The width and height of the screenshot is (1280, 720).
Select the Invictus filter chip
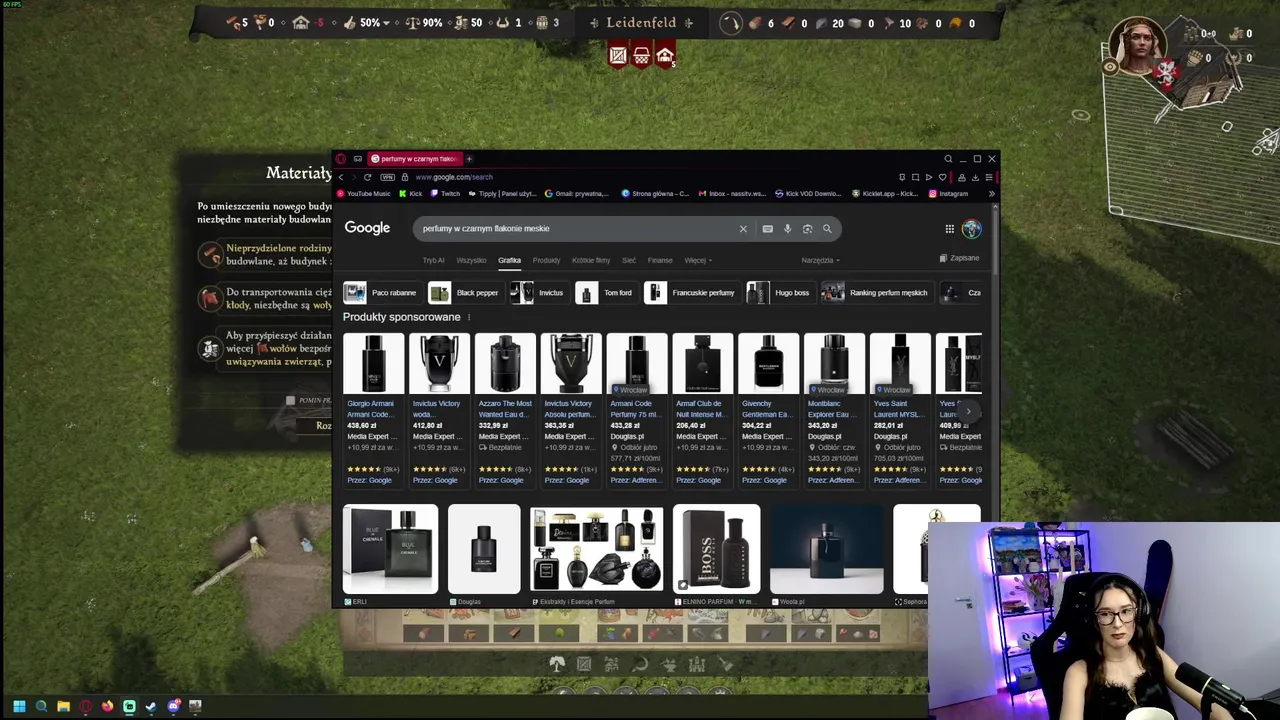(538, 293)
